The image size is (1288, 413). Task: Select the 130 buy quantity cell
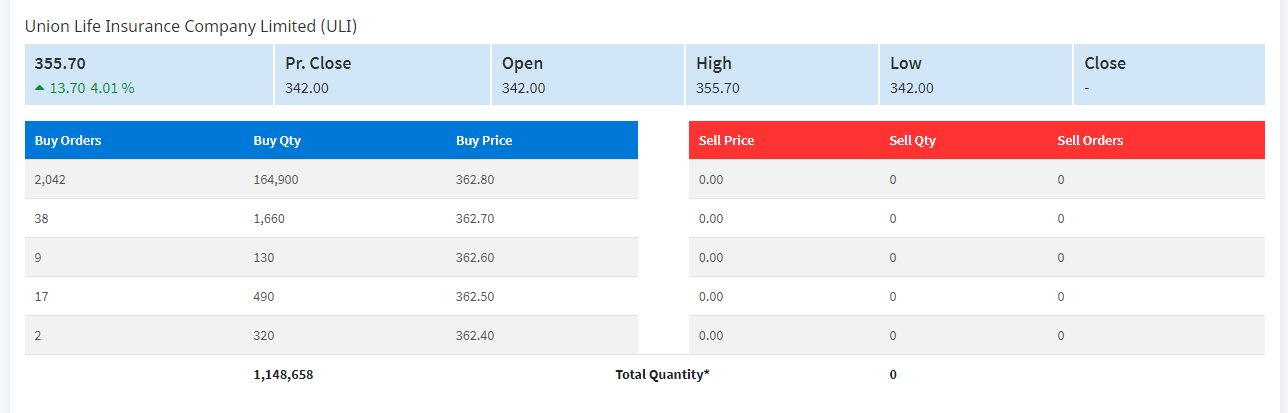pos(264,258)
